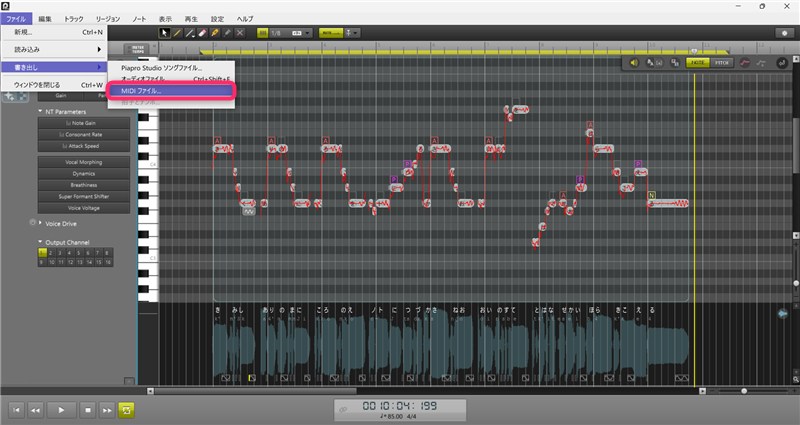Screen dimensions: 800x425
Task: Click the note grouping icon
Action: [x=674, y=63]
